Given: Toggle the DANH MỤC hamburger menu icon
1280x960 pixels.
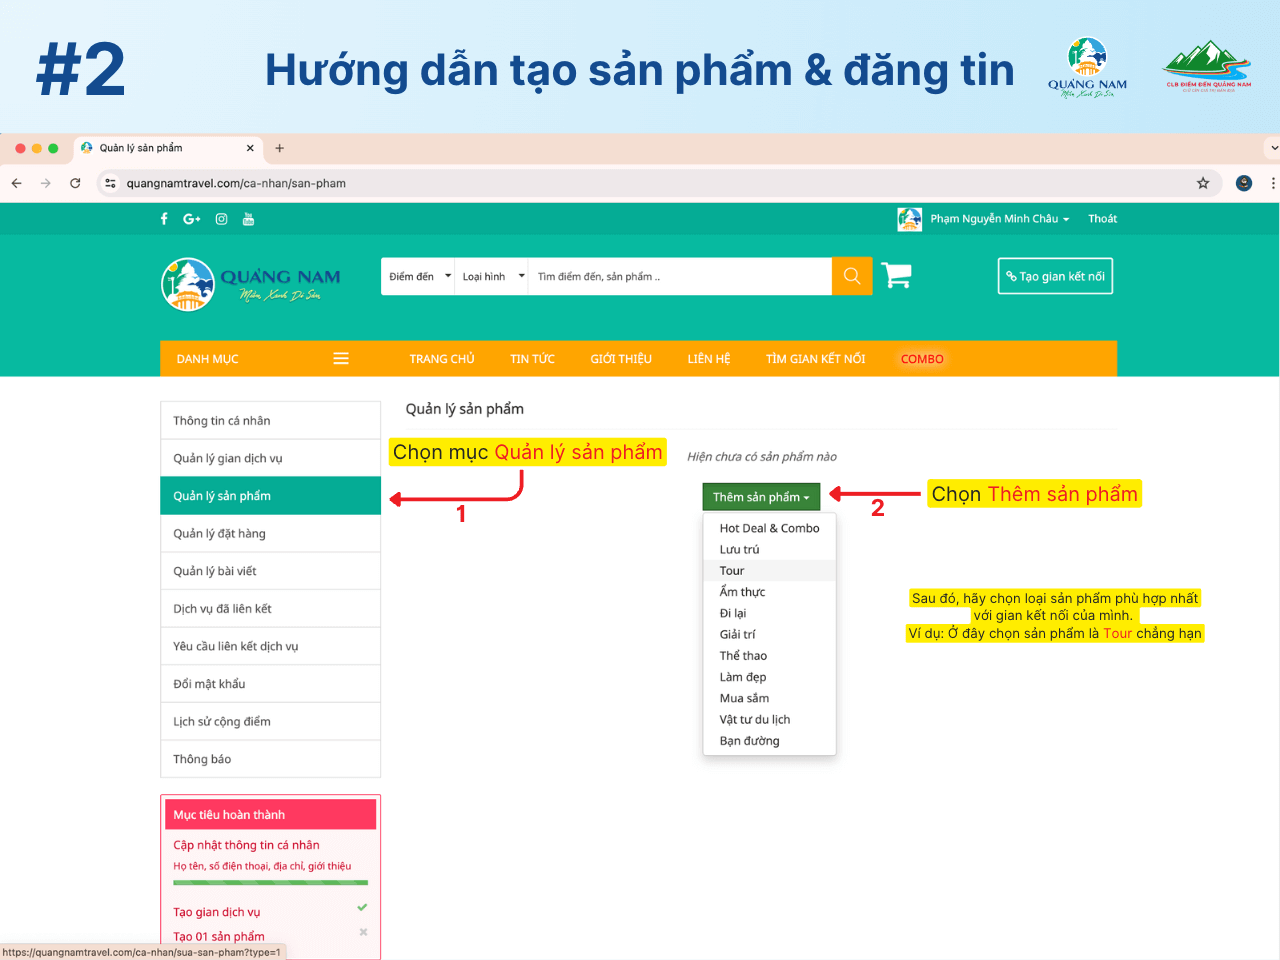Looking at the screenshot, I should tap(341, 359).
